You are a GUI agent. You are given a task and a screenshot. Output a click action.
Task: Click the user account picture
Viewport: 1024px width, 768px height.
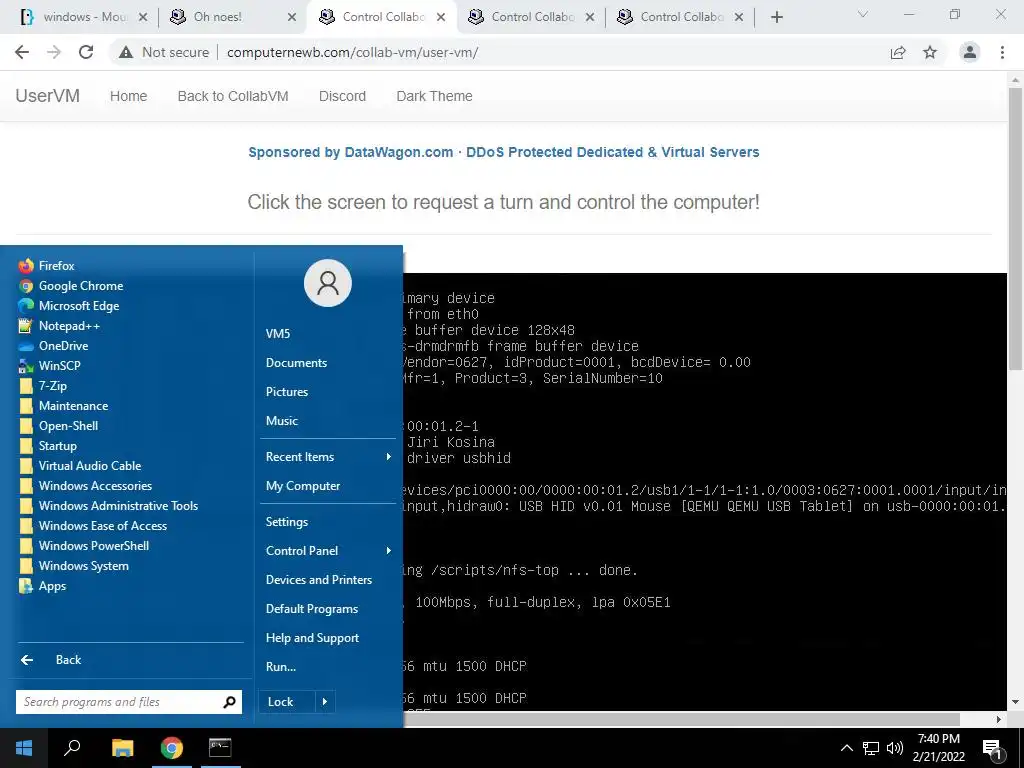pyautogui.click(x=328, y=283)
